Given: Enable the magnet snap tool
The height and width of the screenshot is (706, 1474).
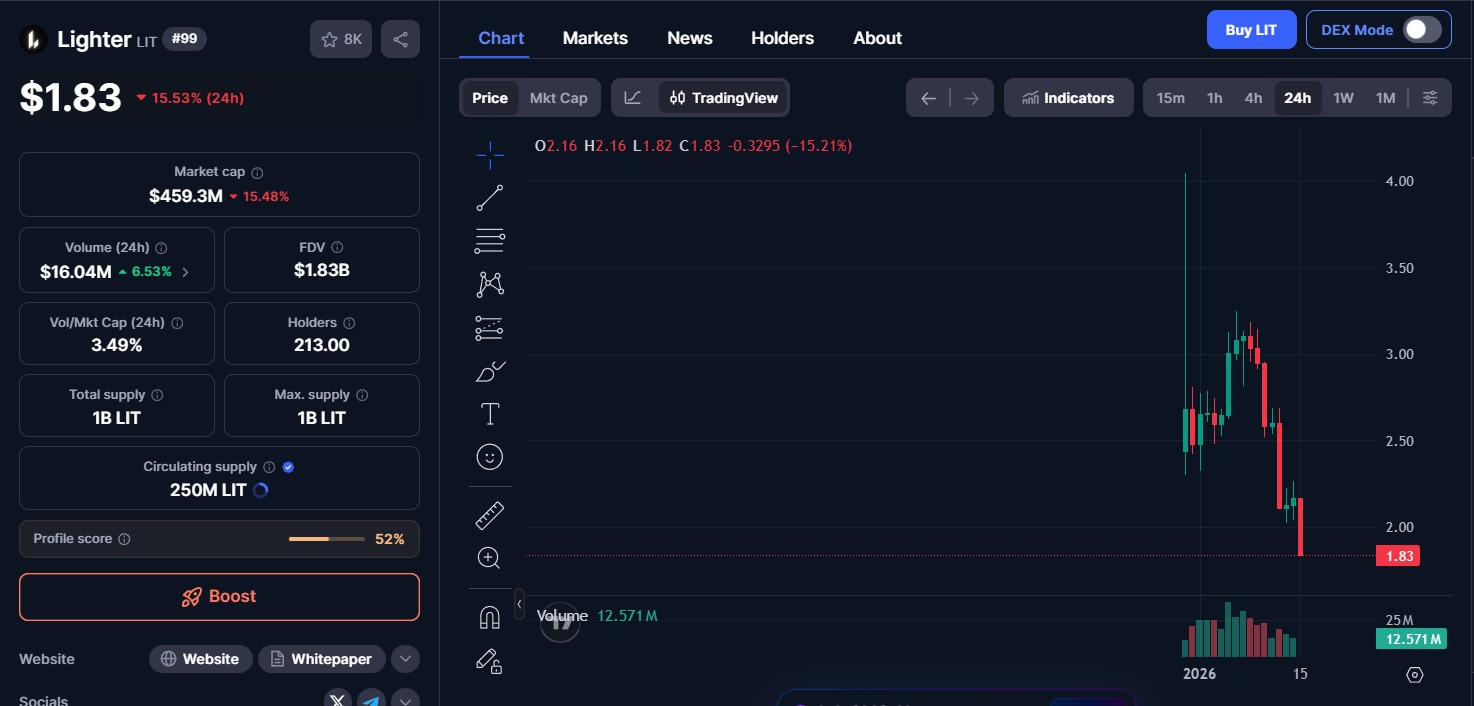Looking at the screenshot, I should click(x=489, y=616).
